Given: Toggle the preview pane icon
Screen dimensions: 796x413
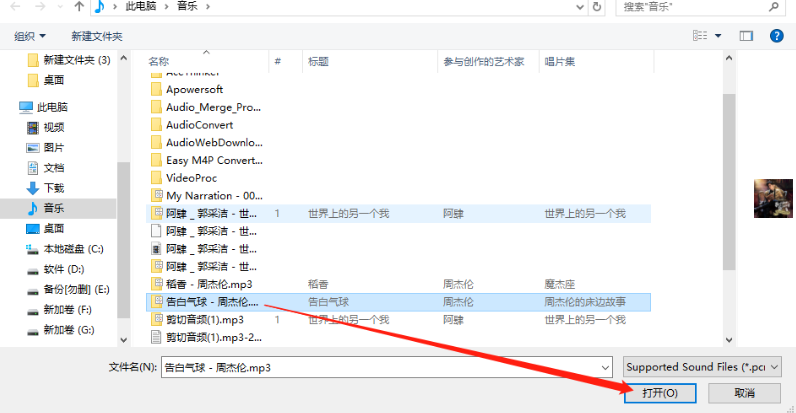Looking at the screenshot, I should [x=746, y=36].
